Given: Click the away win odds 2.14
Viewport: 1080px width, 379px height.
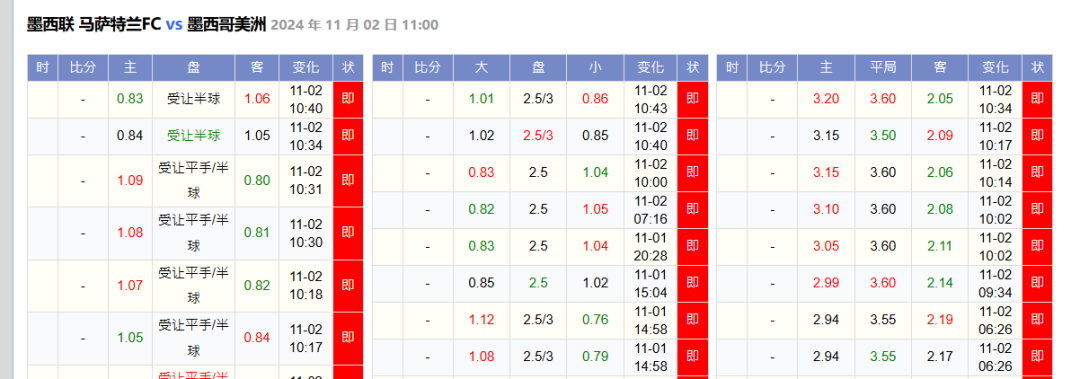Looking at the screenshot, I should (939, 283).
